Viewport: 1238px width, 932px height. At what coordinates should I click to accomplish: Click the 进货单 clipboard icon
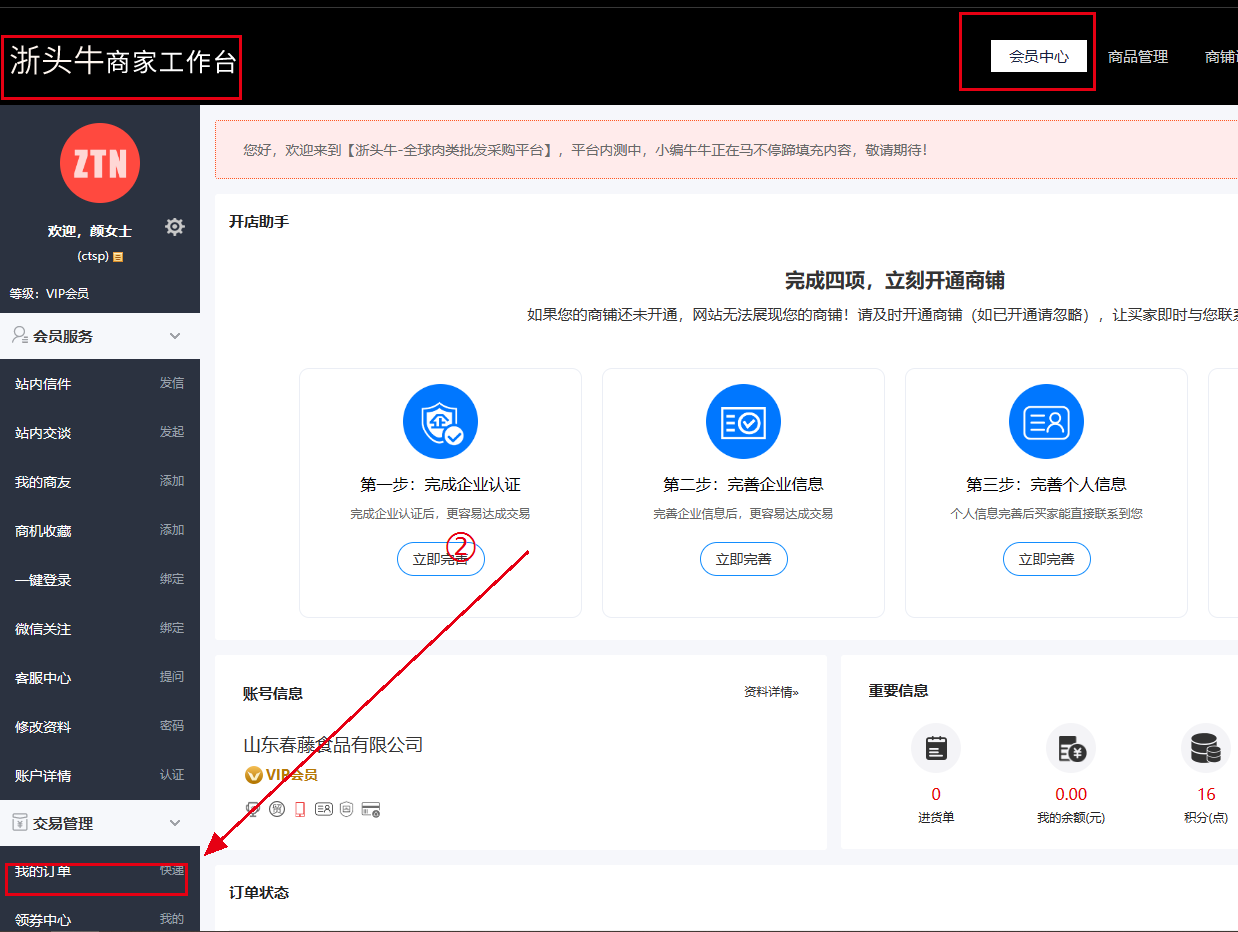point(936,748)
